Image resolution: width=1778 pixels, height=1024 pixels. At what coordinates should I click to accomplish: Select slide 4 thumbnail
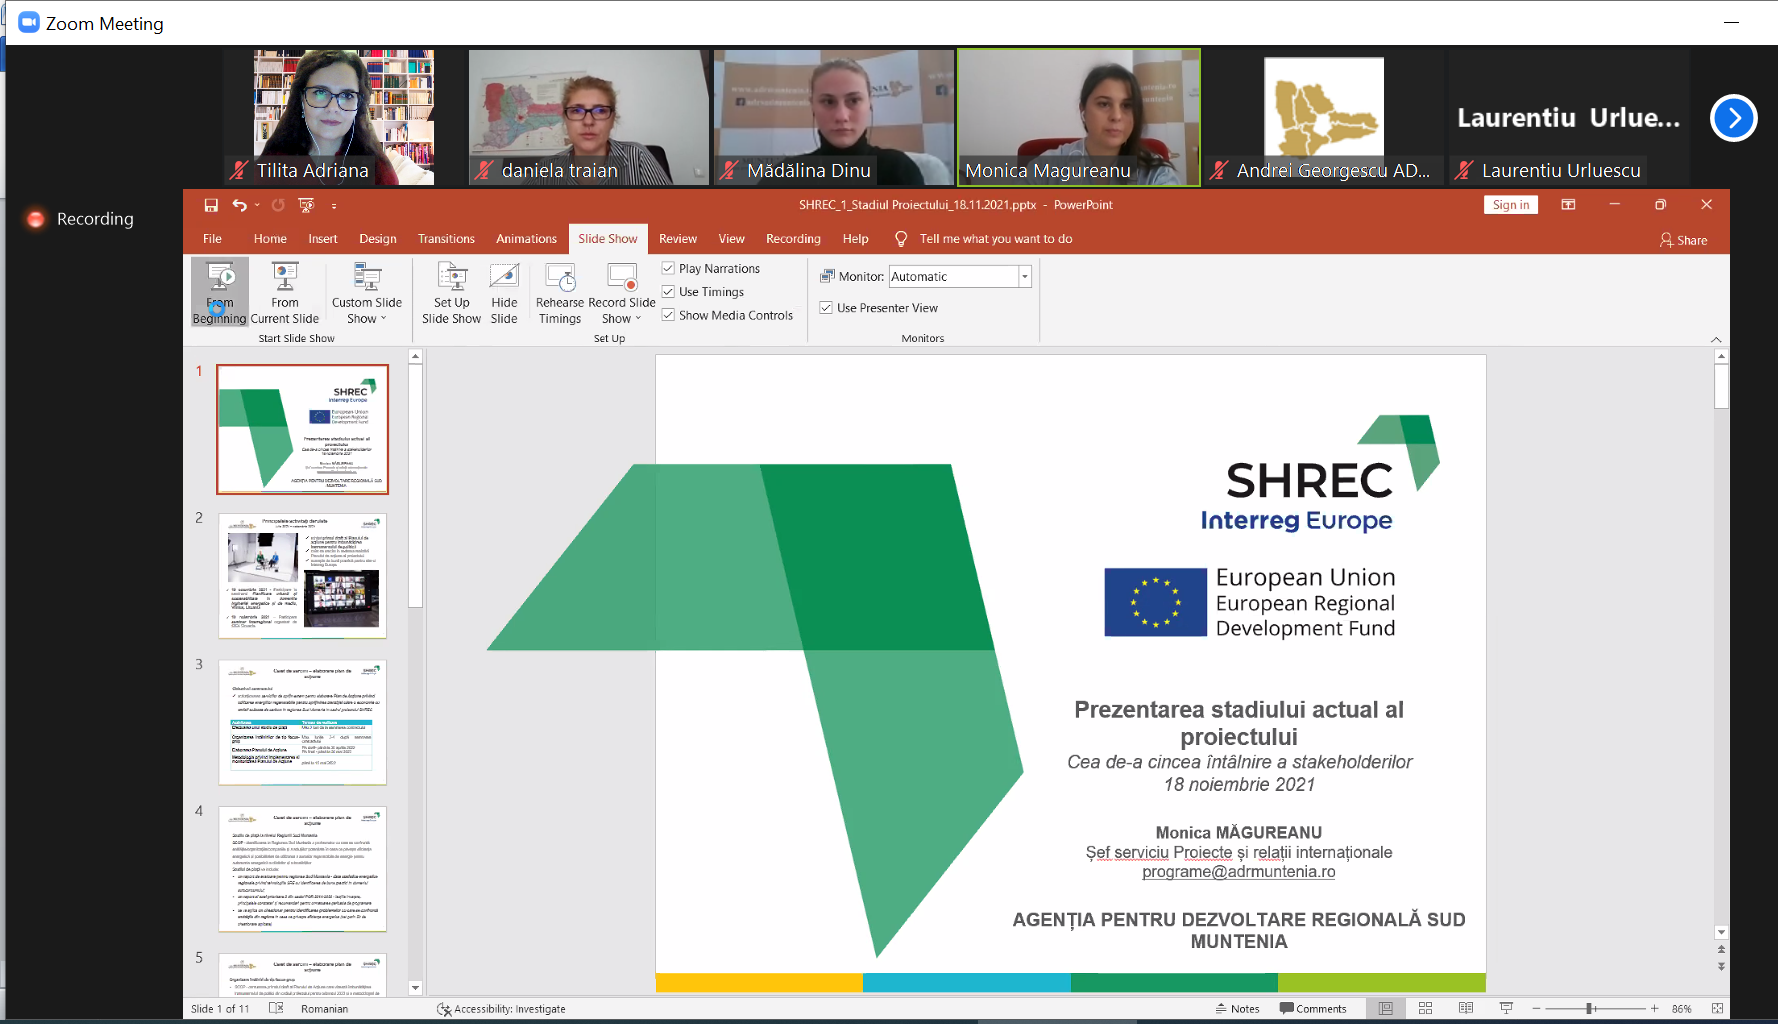point(302,869)
